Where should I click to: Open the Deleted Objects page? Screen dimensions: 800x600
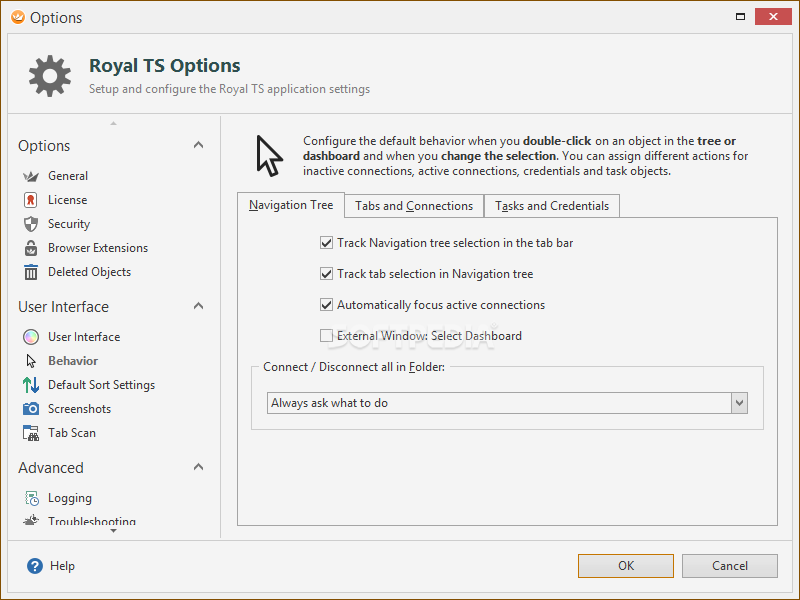tap(89, 272)
